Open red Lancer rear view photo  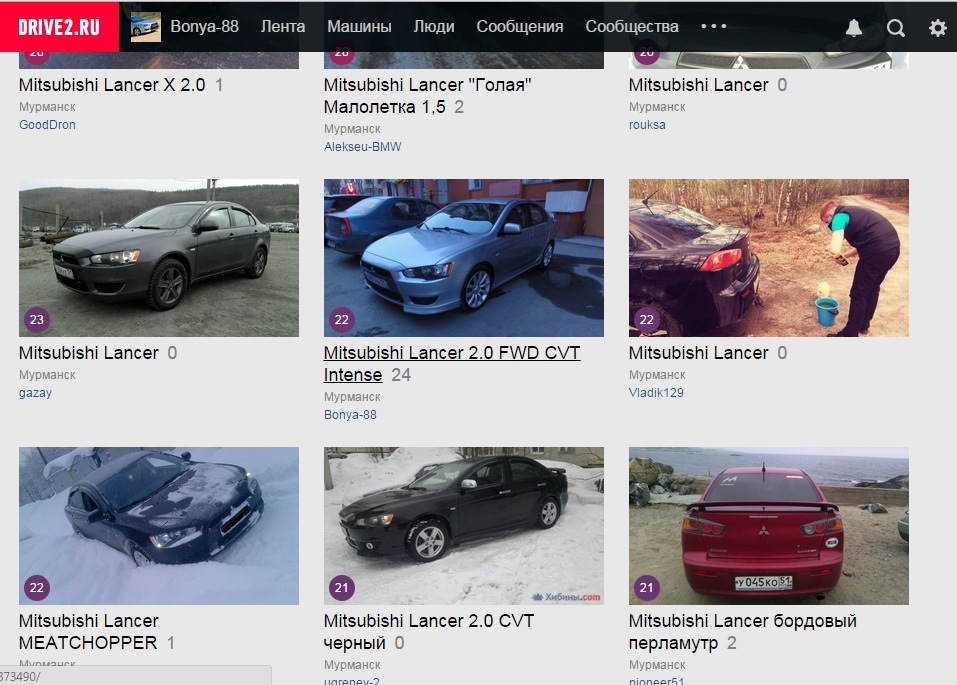coord(768,526)
